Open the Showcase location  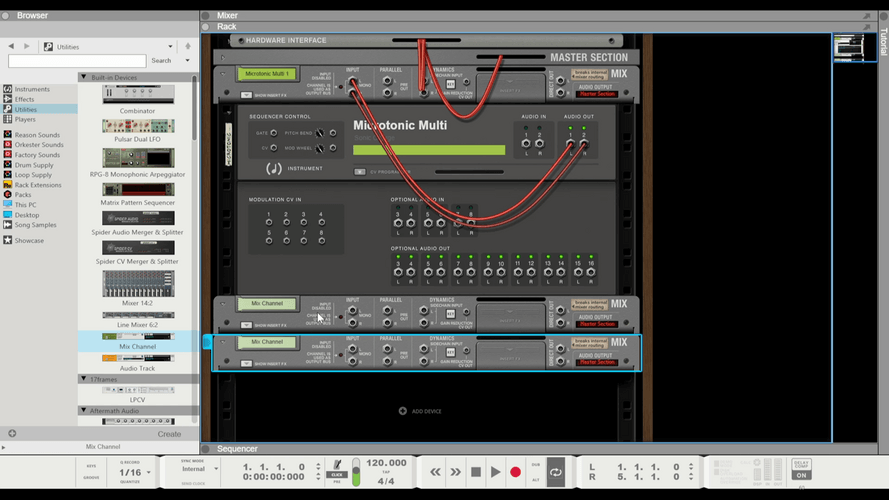coord(29,240)
